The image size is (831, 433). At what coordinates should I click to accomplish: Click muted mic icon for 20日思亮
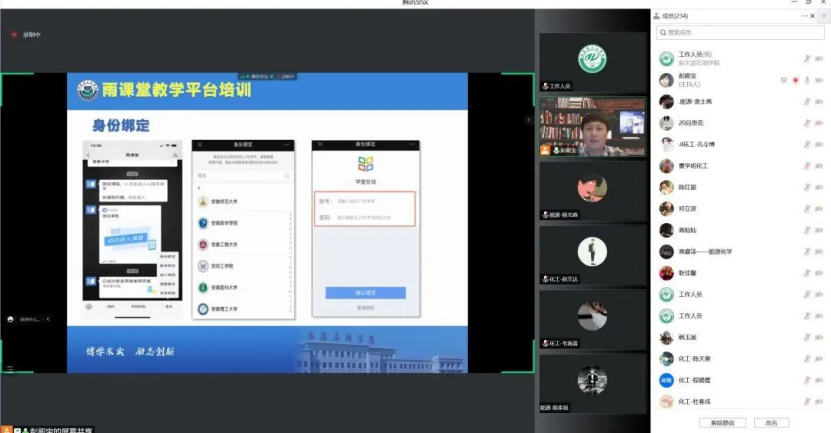(x=807, y=123)
